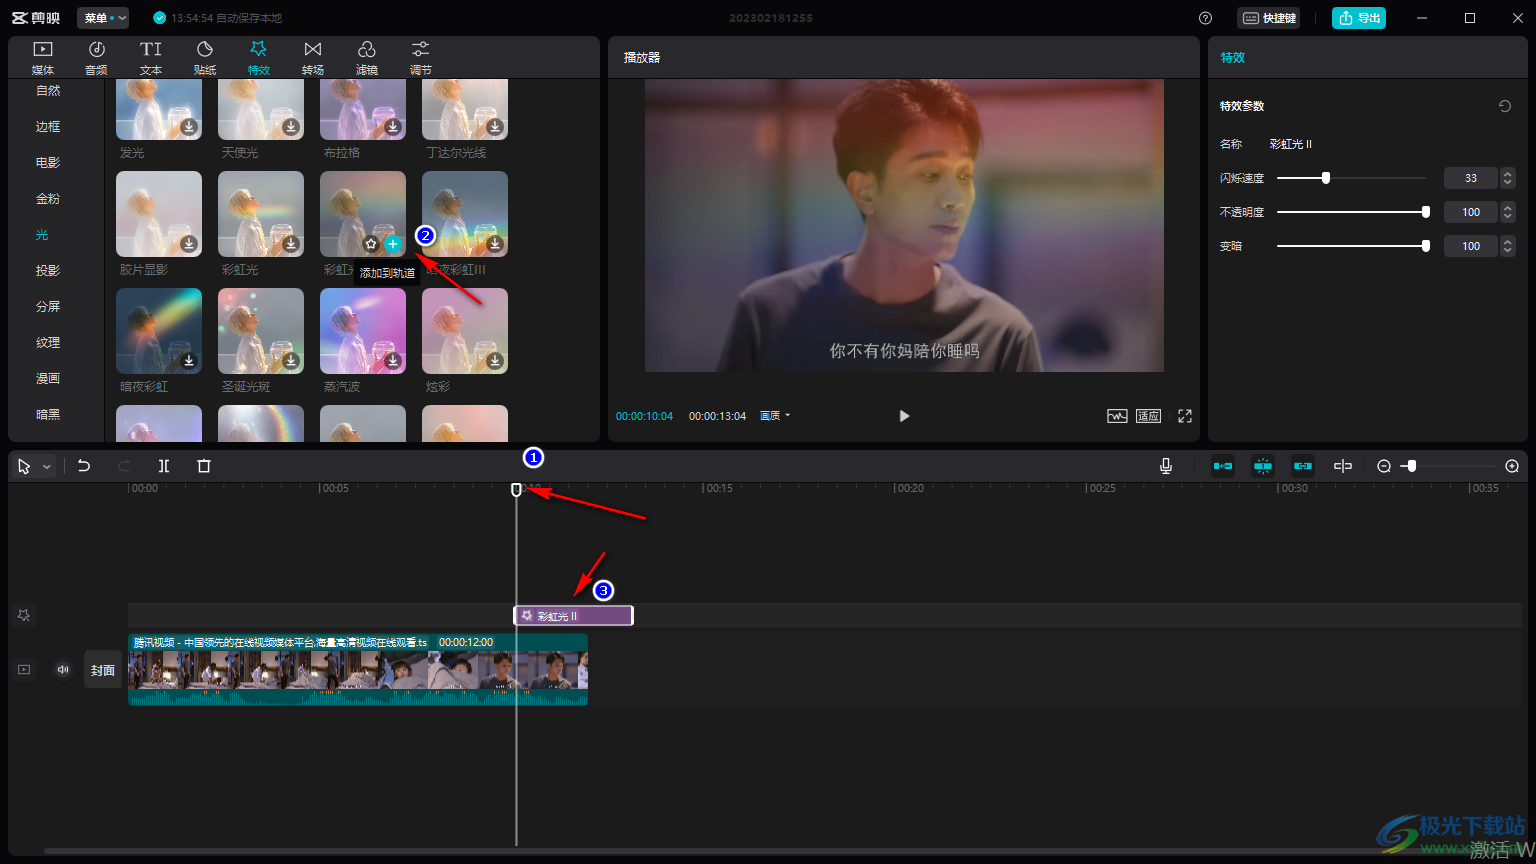Download the 圣诞光斑 effect

pos(291,361)
